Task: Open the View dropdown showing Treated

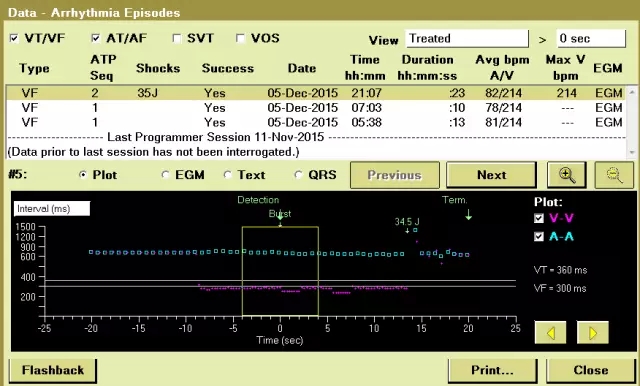Action: [467, 38]
